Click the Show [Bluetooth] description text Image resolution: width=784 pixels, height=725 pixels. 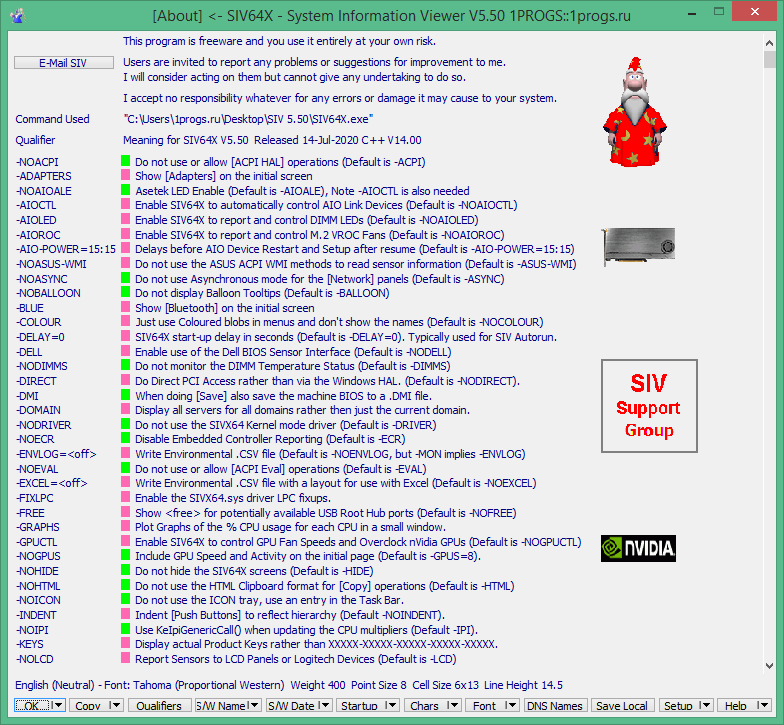224,308
